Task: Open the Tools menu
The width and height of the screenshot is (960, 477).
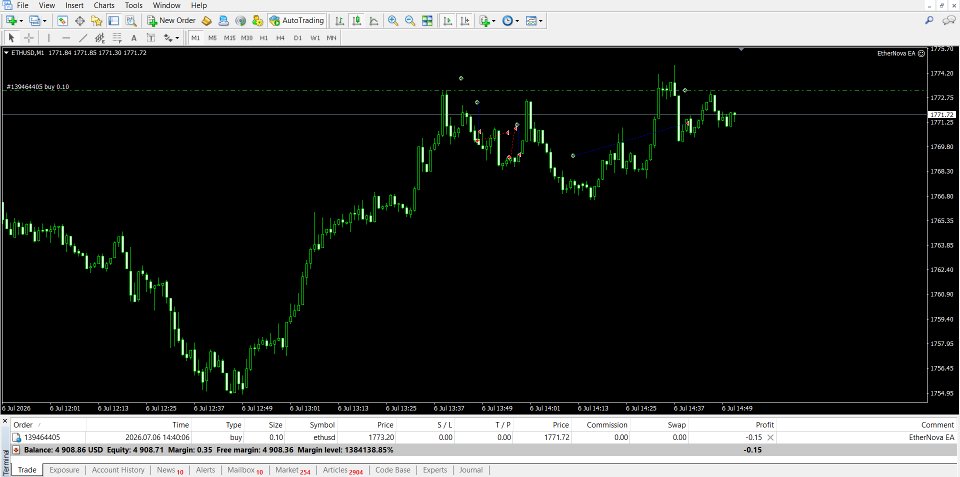Action: [133, 6]
